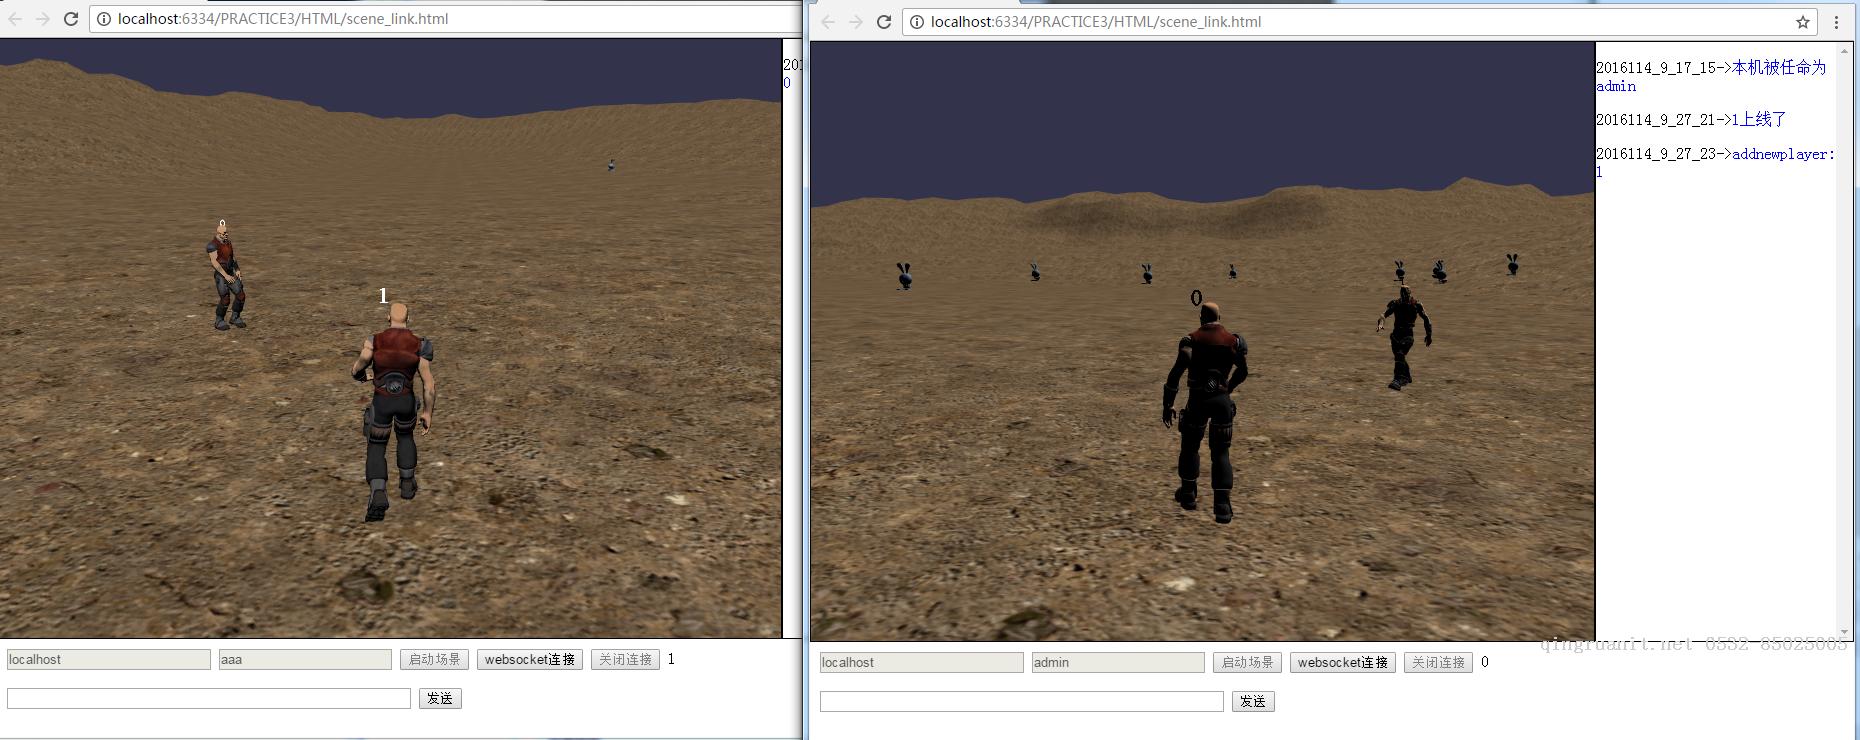The height and width of the screenshot is (740, 1860).
Task: Reload the page in the right browser window
Action: 884,22
